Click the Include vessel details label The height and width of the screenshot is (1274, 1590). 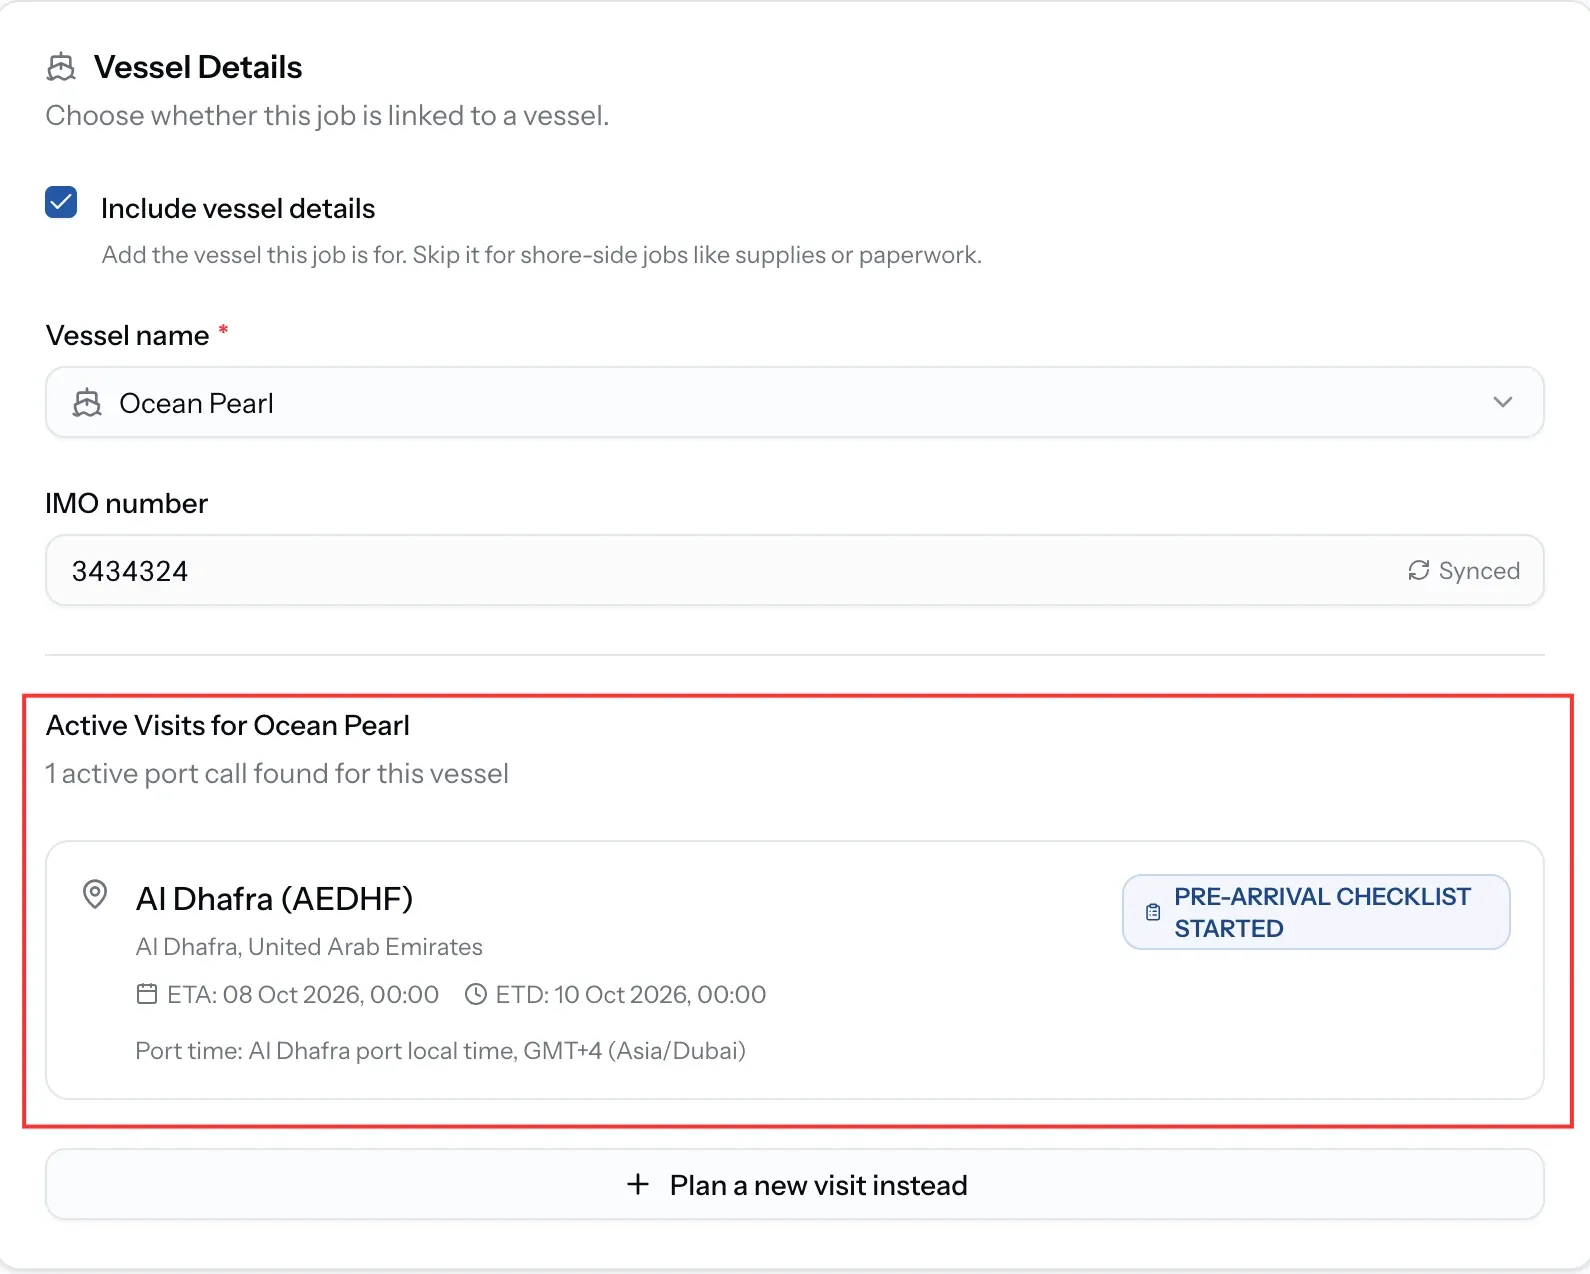238,208
